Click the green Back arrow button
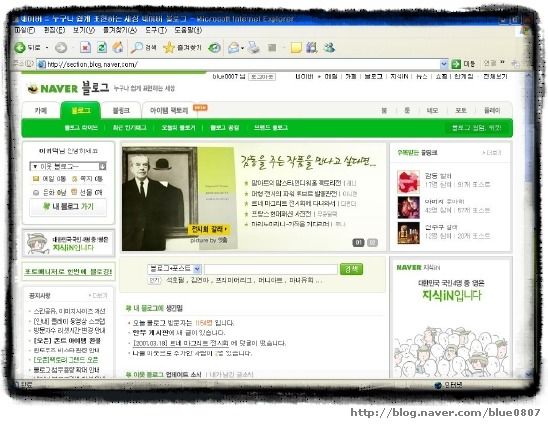 click(20, 48)
